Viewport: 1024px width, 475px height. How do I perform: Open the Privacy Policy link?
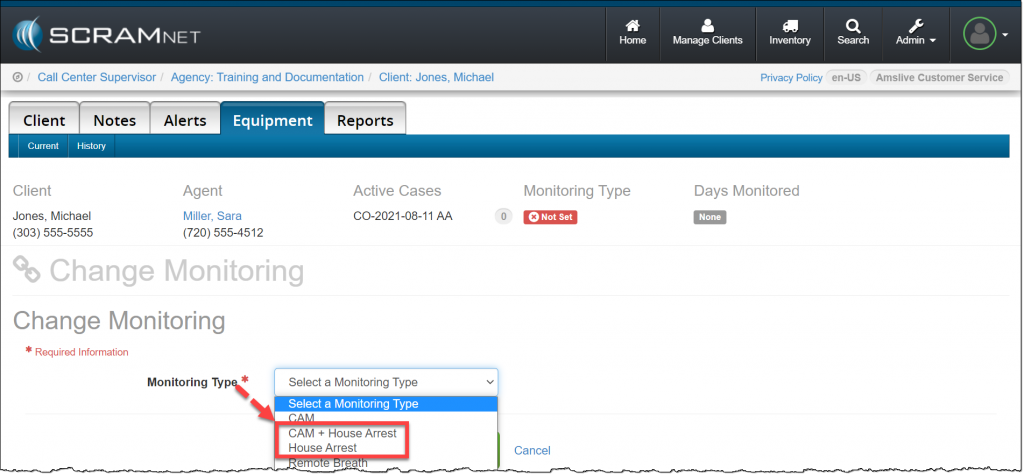click(790, 78)
